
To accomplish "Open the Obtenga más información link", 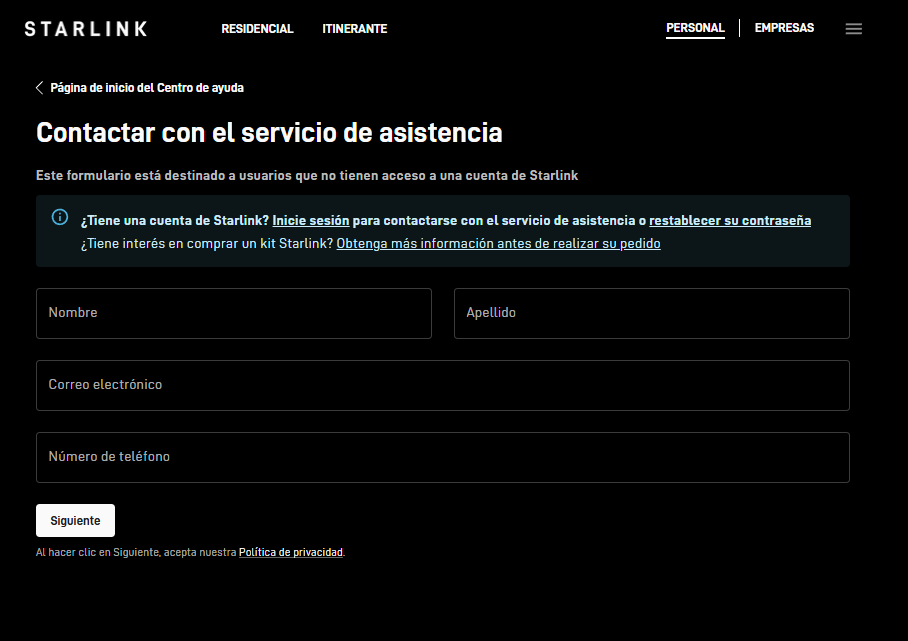I will [498, 243].
